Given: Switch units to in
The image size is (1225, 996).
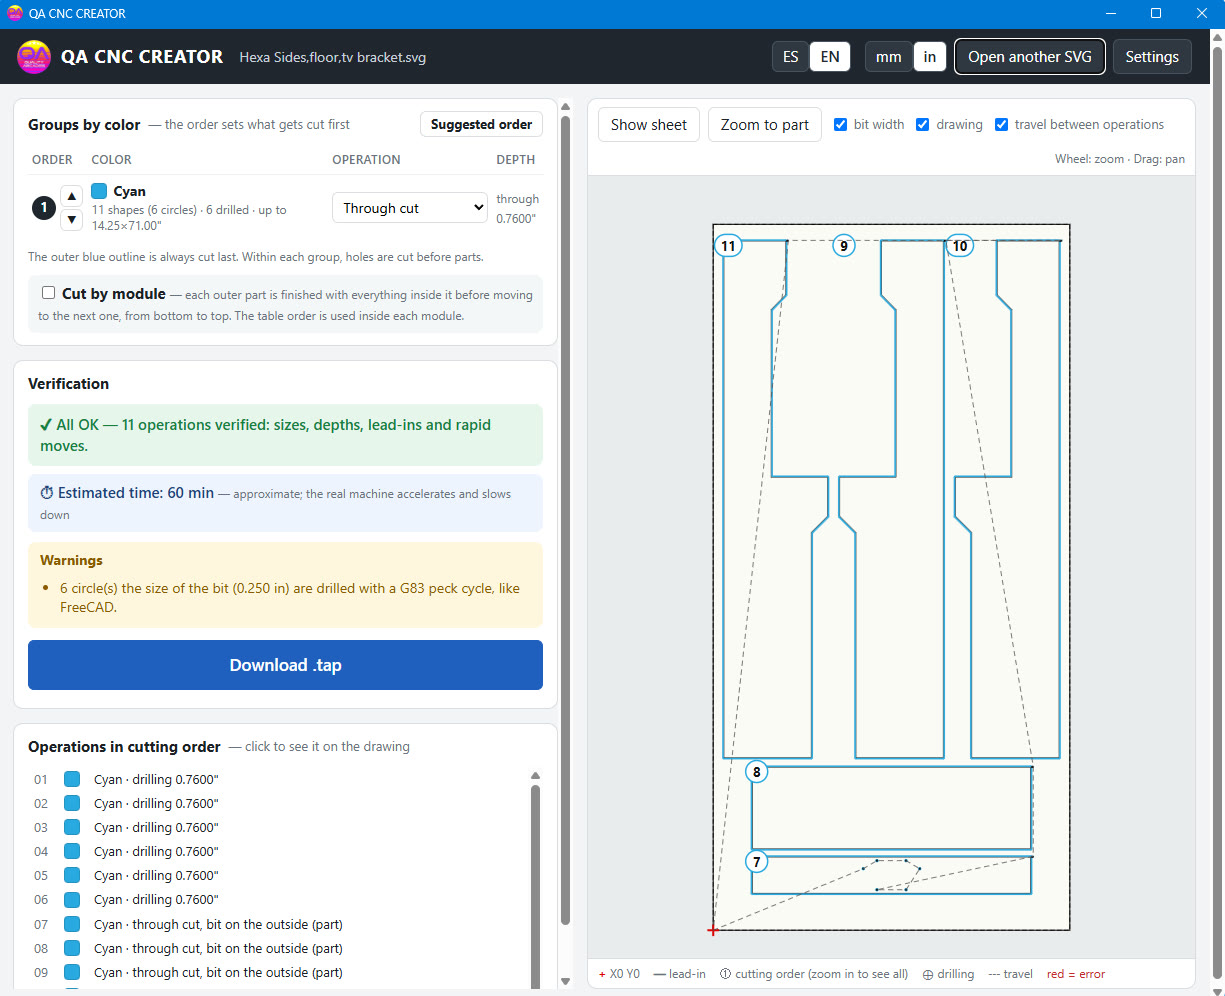Looking at the screenshot, I should (x=930, y=57).
